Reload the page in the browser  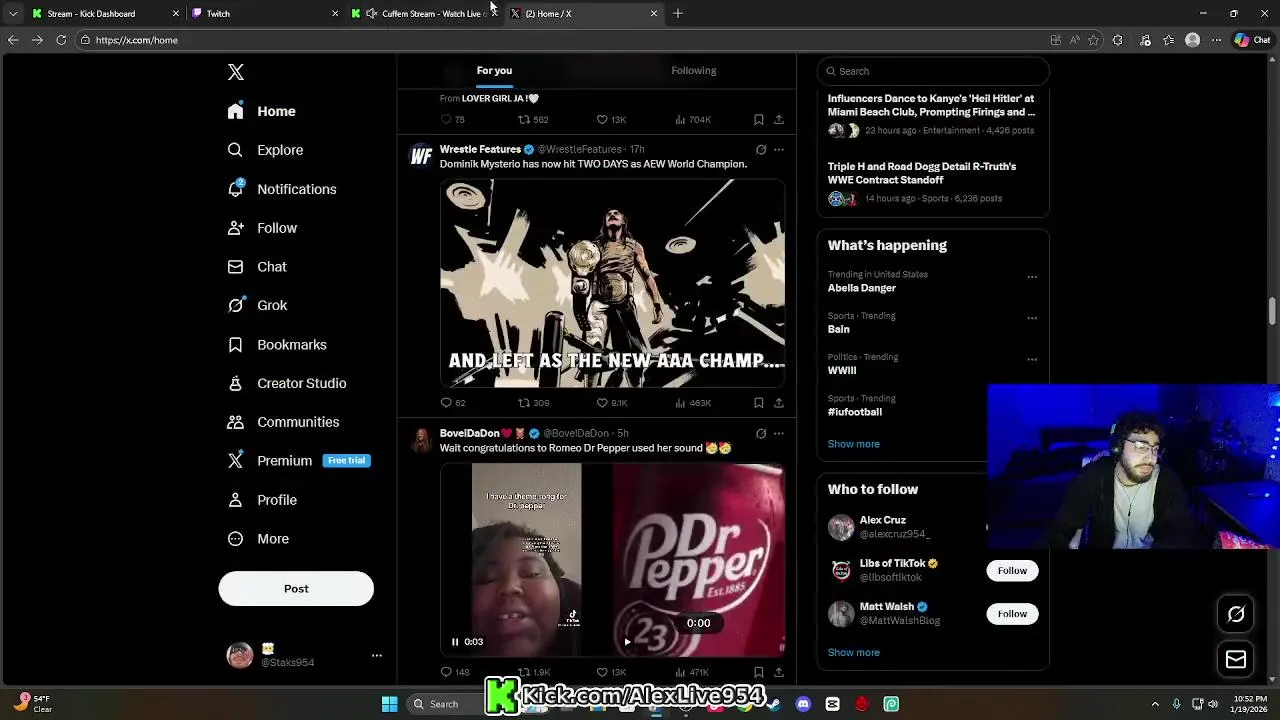pos(61,40)
